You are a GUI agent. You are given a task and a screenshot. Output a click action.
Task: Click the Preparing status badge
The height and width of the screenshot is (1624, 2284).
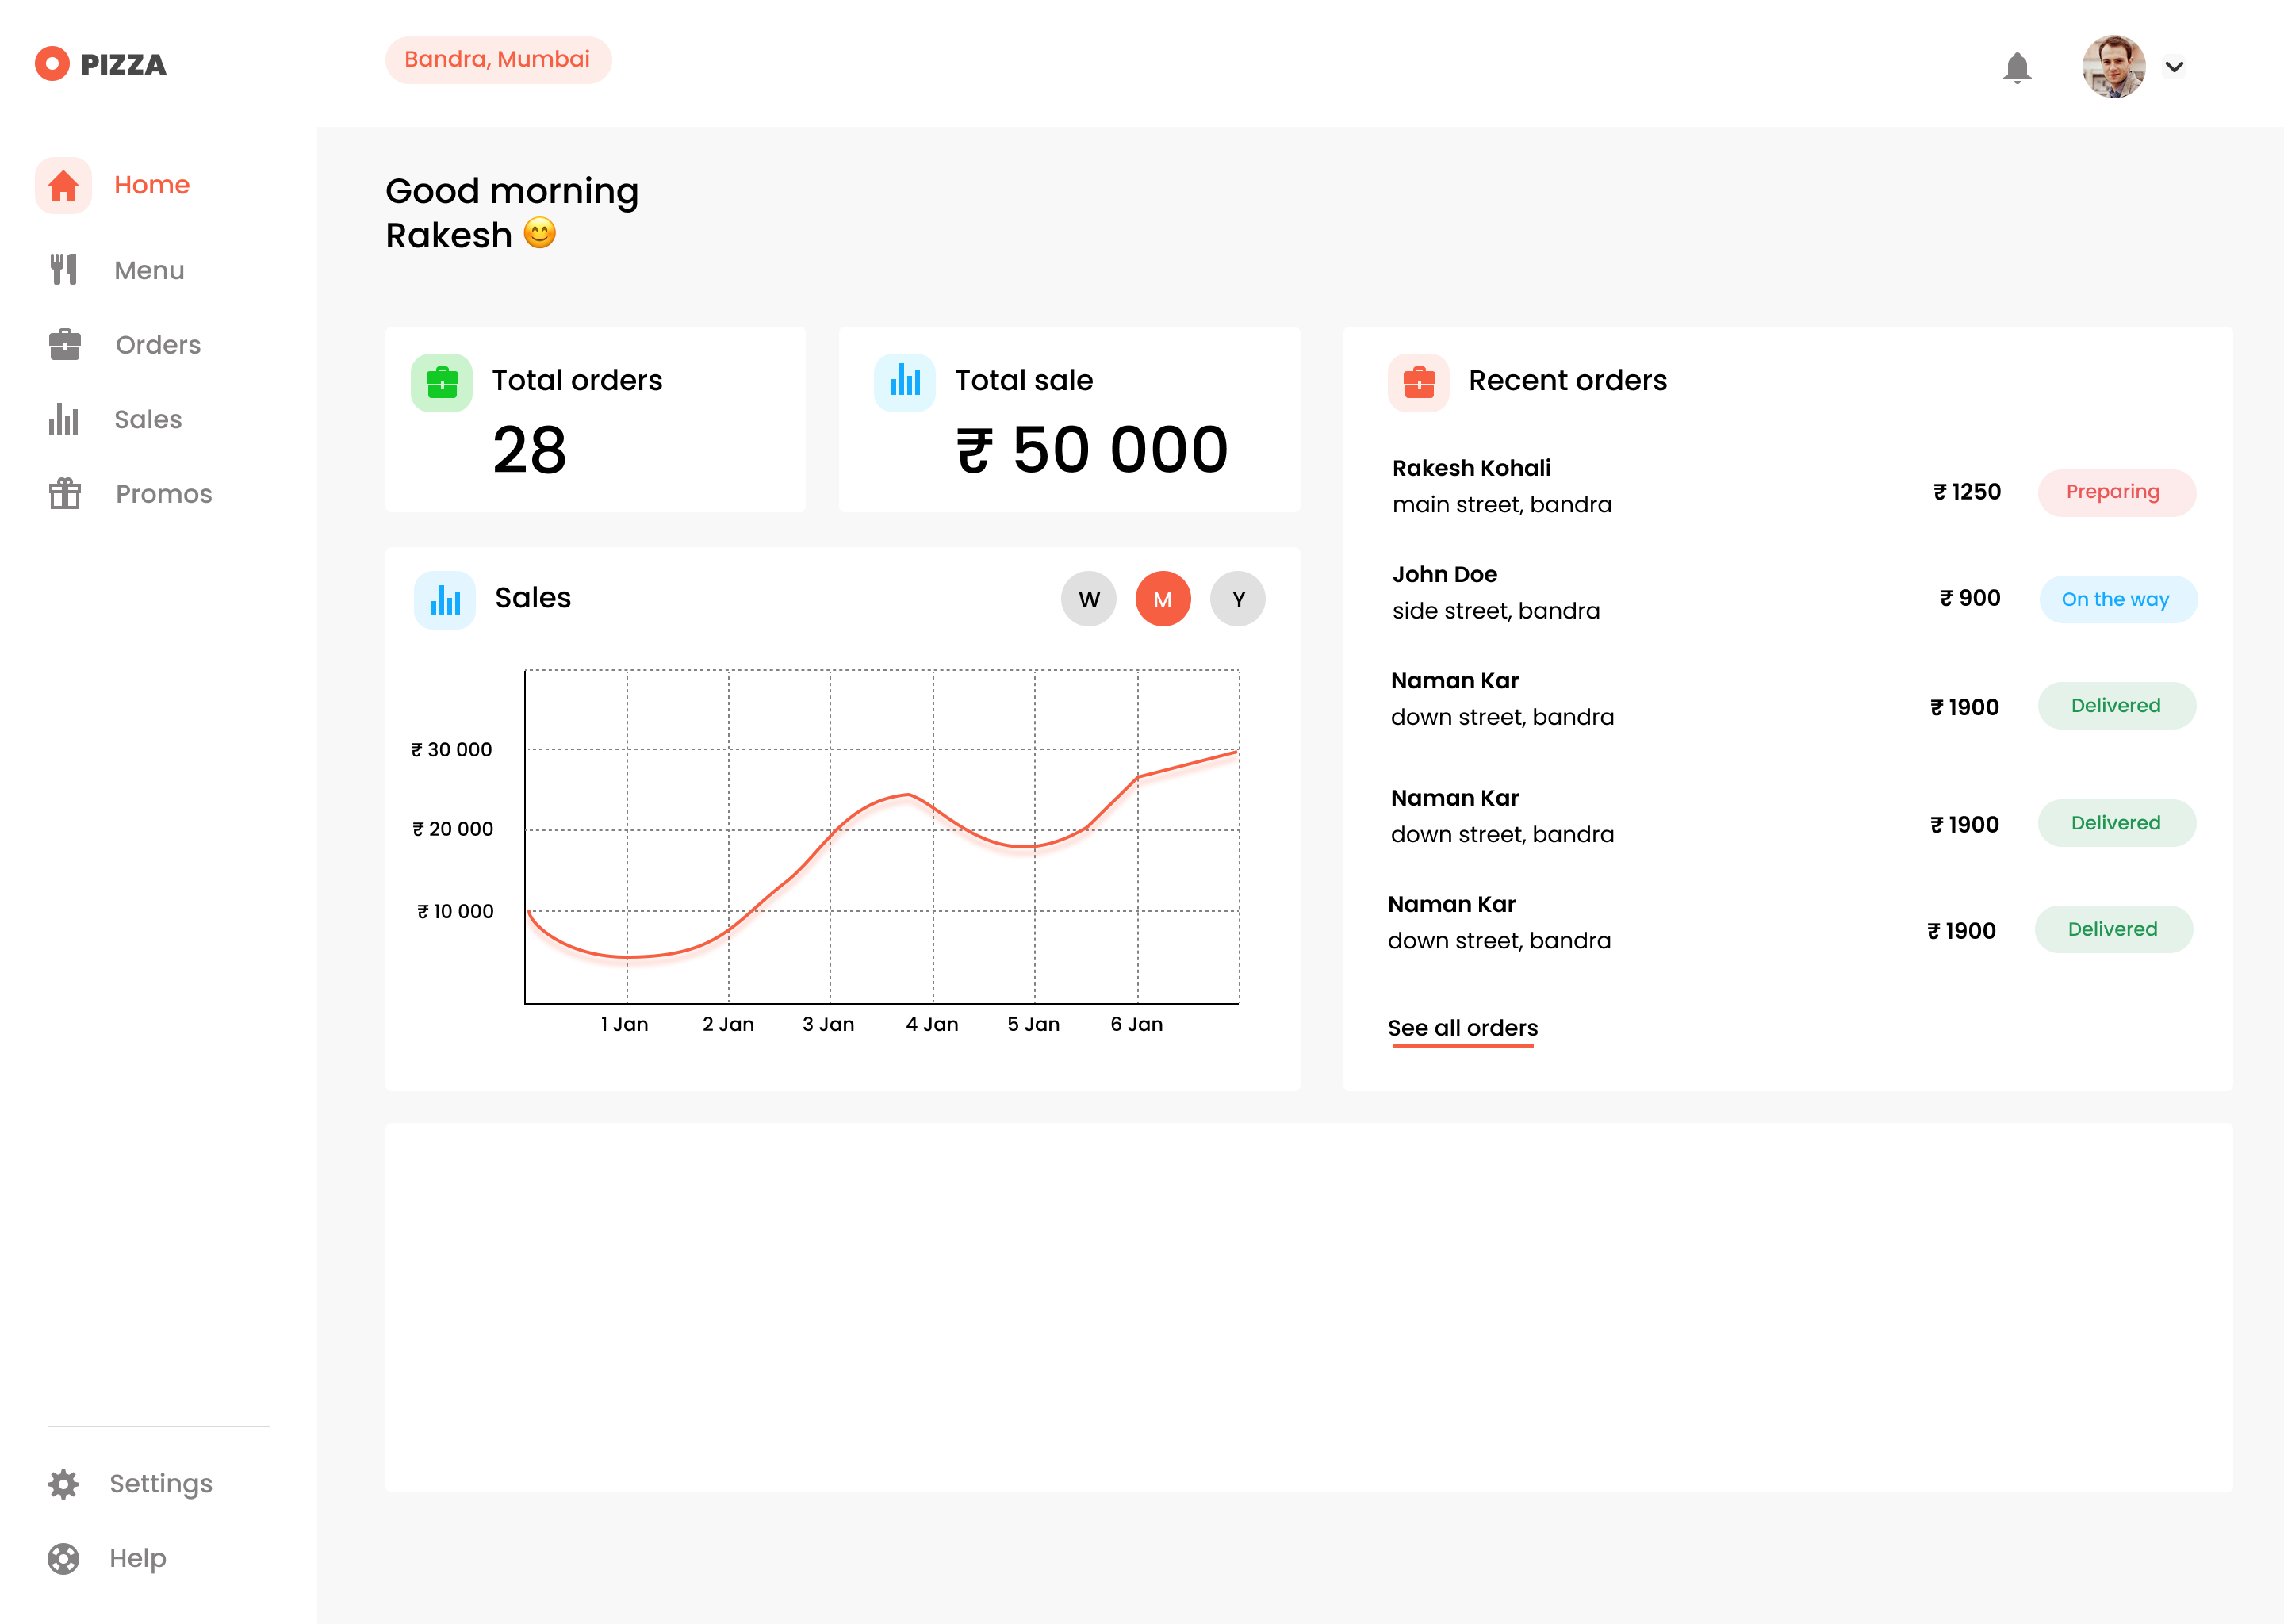[2117, 493]
